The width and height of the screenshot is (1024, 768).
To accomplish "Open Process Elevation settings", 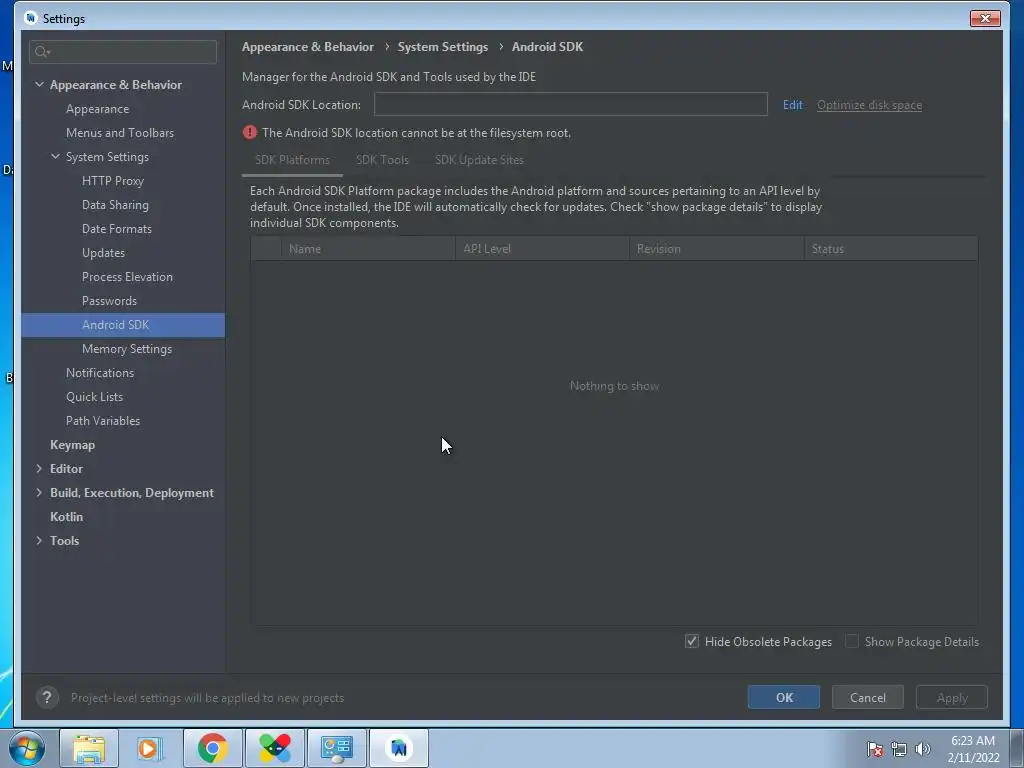I will pos(127,277).
